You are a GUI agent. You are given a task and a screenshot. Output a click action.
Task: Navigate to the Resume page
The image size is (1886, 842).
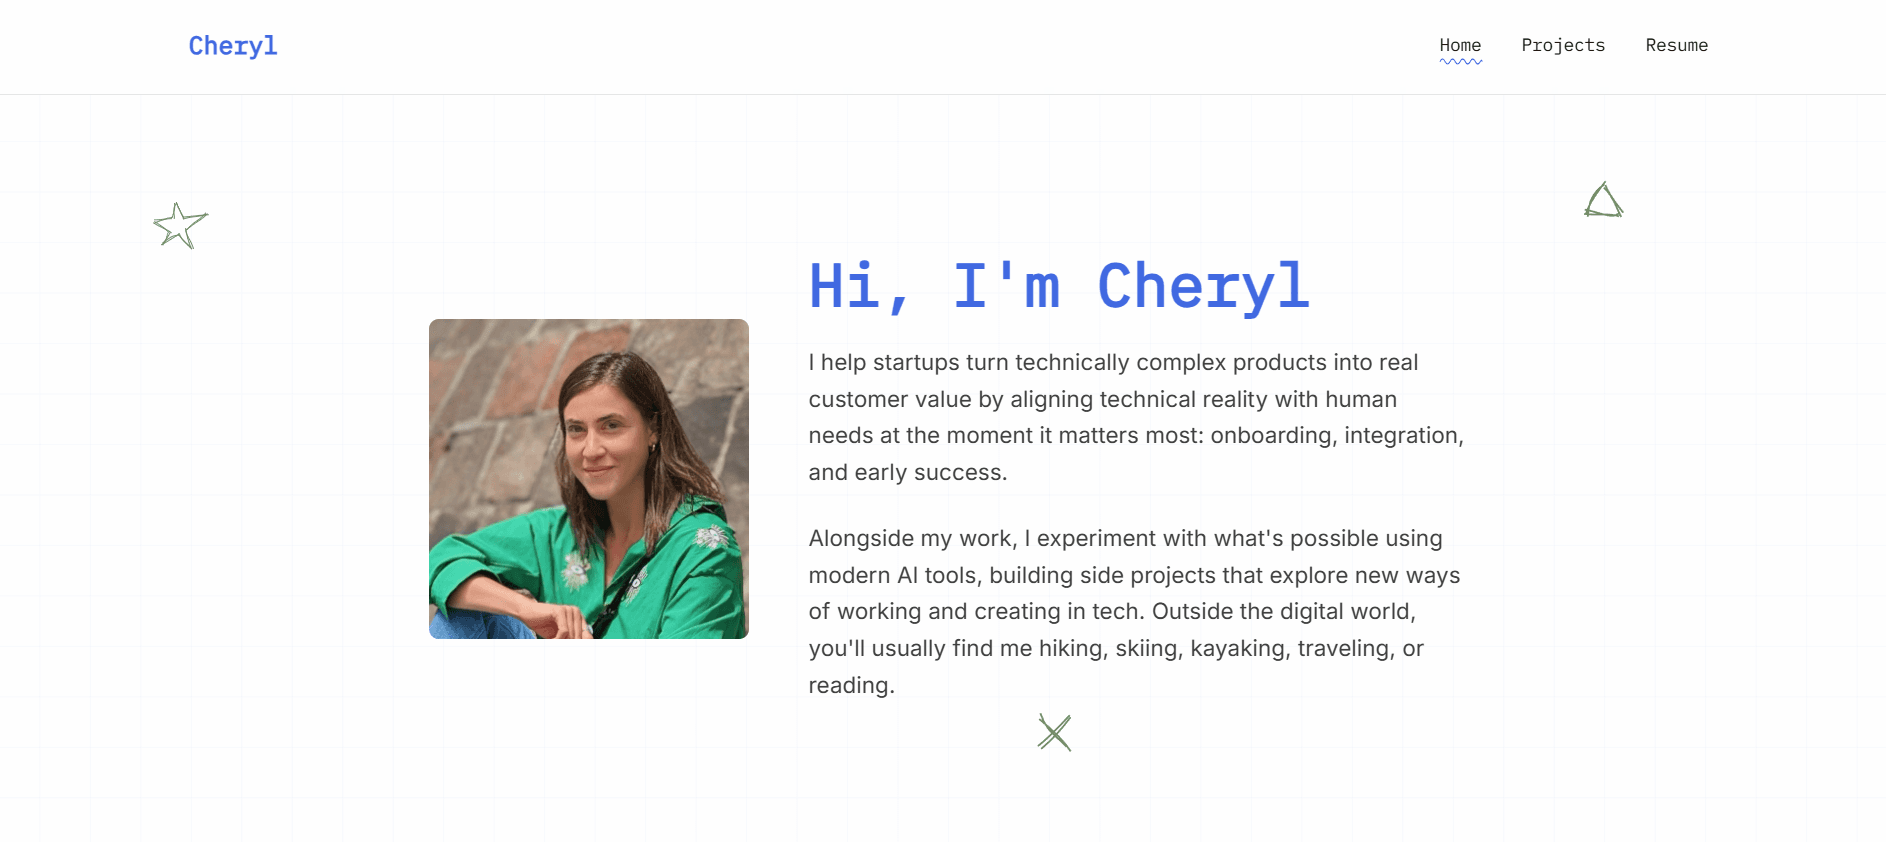pyautogui.click(x=1676, y=45)
